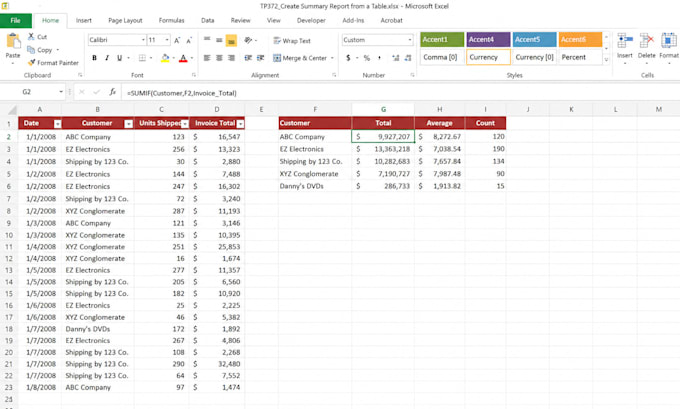This screenshot has width=680, height=409.
Task: Toggle bold formatting
Action: (94, 58)
